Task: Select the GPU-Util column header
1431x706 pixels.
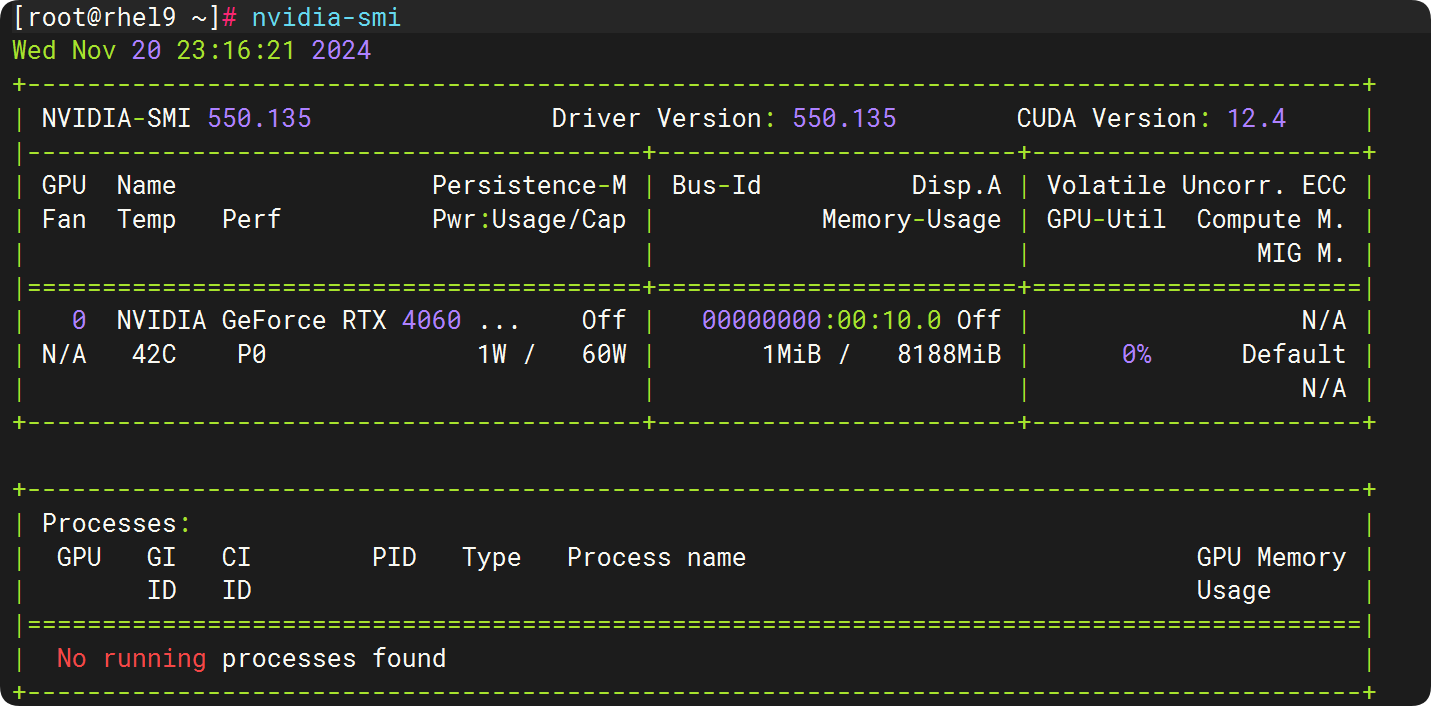Action: pos(1106,219)
